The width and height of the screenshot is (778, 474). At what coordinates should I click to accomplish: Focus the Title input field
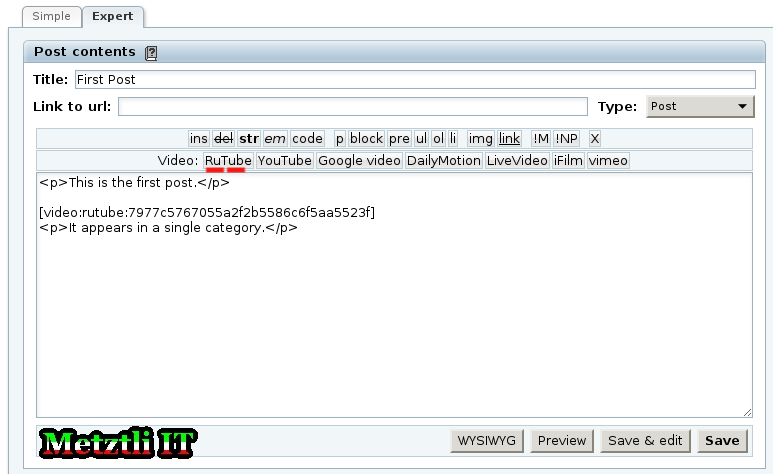pos(415,79)
